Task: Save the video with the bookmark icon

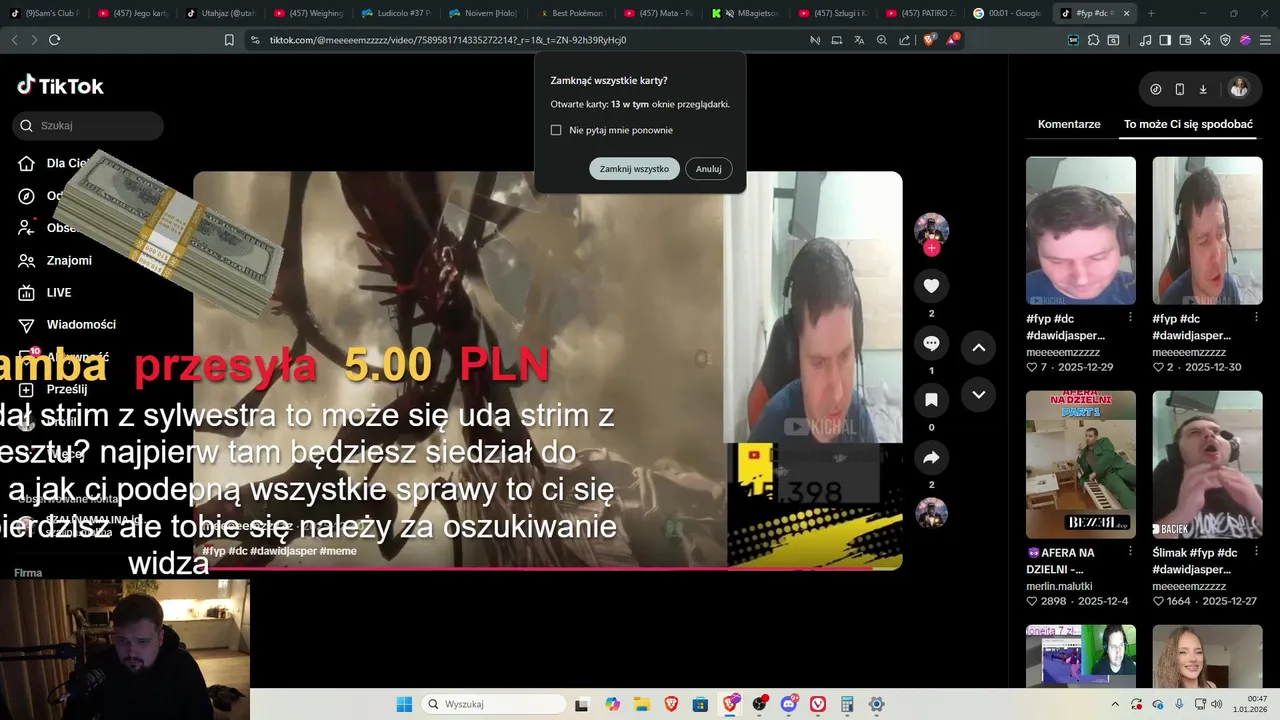Action: pos(931,400)
